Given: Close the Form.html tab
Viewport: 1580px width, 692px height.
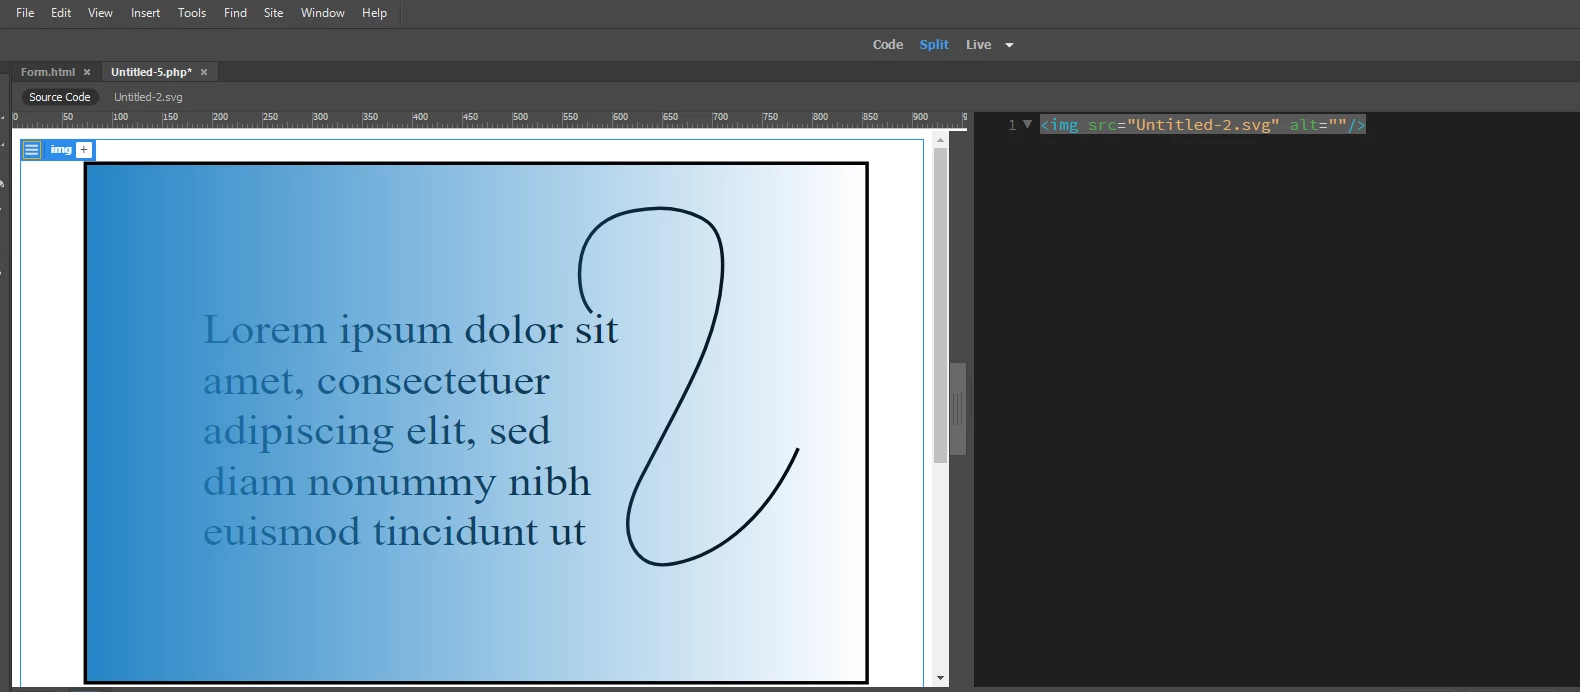Looking at the screenshot, I should (x=87, y=72).
